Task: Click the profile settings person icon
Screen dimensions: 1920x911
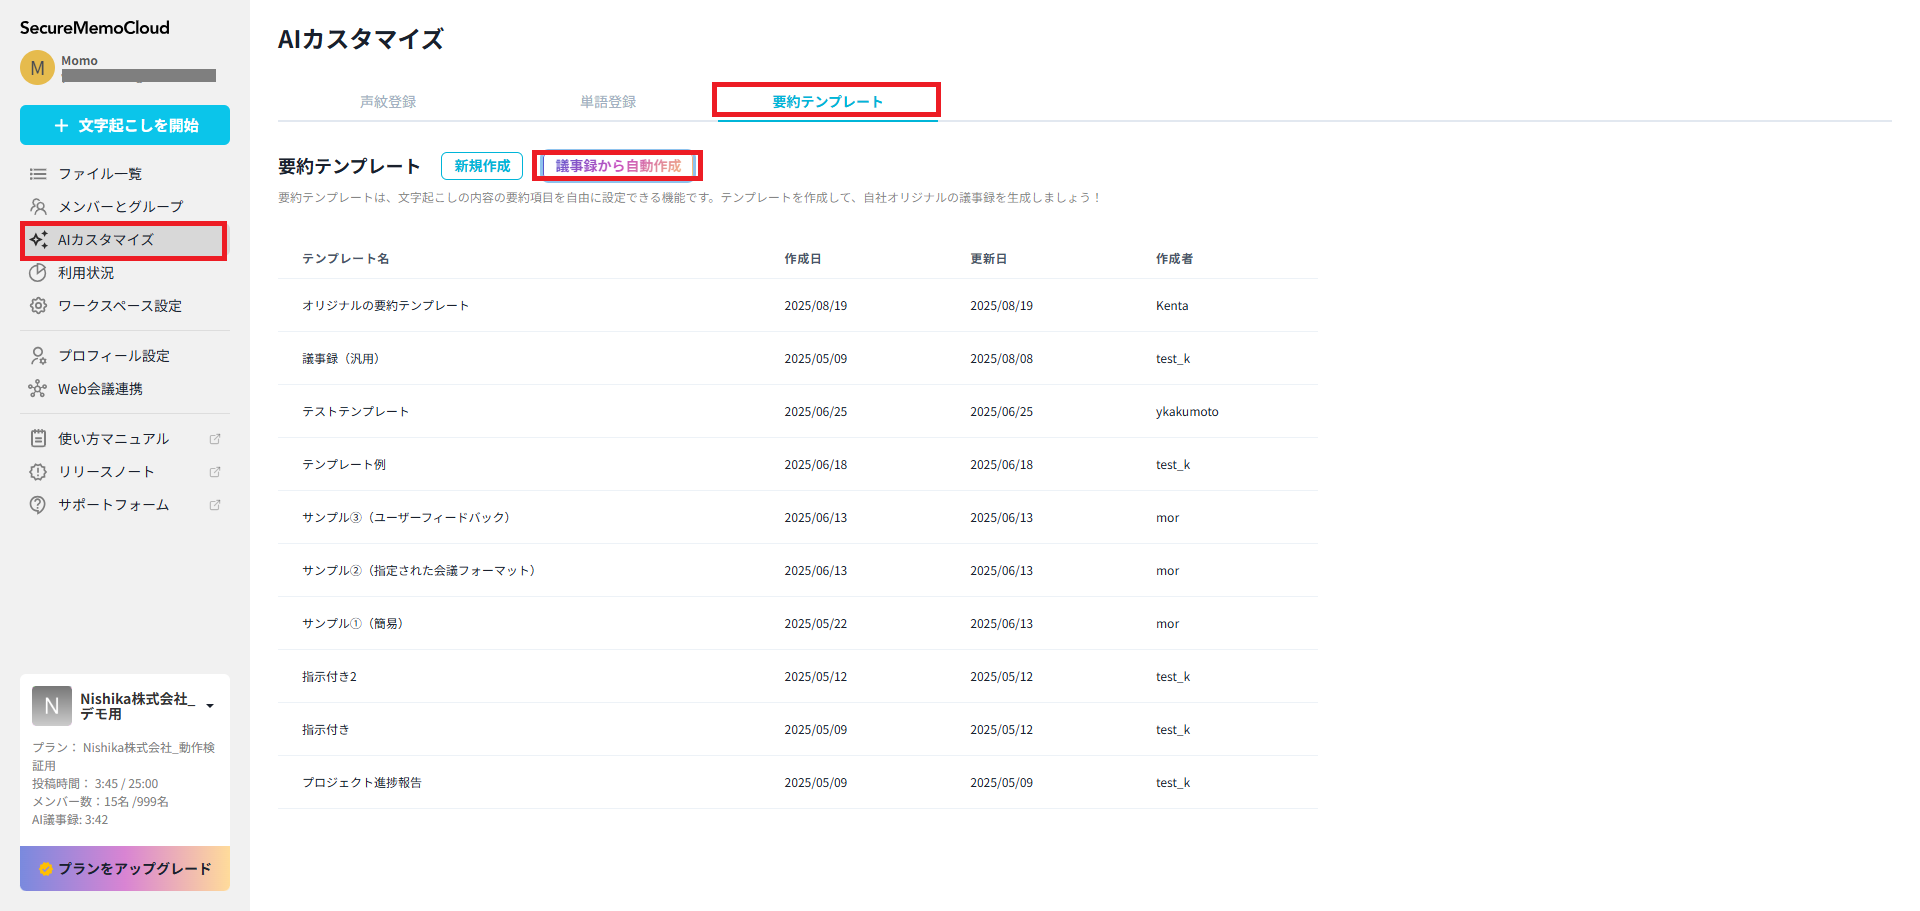Action: click(38, 356)
